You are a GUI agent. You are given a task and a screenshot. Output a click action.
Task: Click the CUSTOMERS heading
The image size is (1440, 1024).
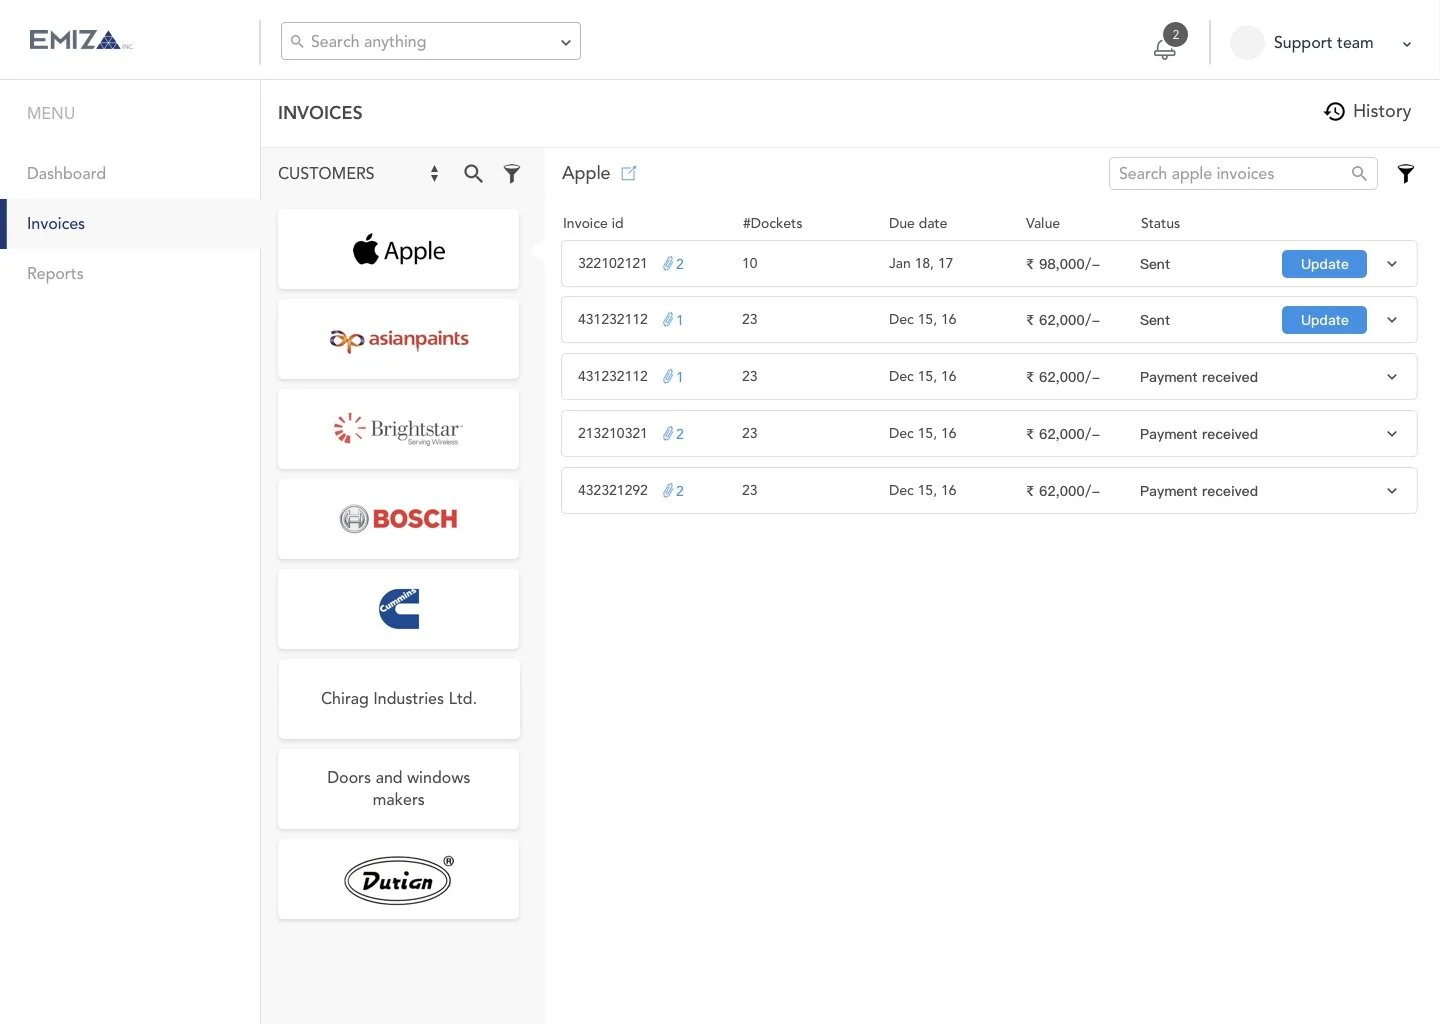pyautogui.click(x=326, y=173)
